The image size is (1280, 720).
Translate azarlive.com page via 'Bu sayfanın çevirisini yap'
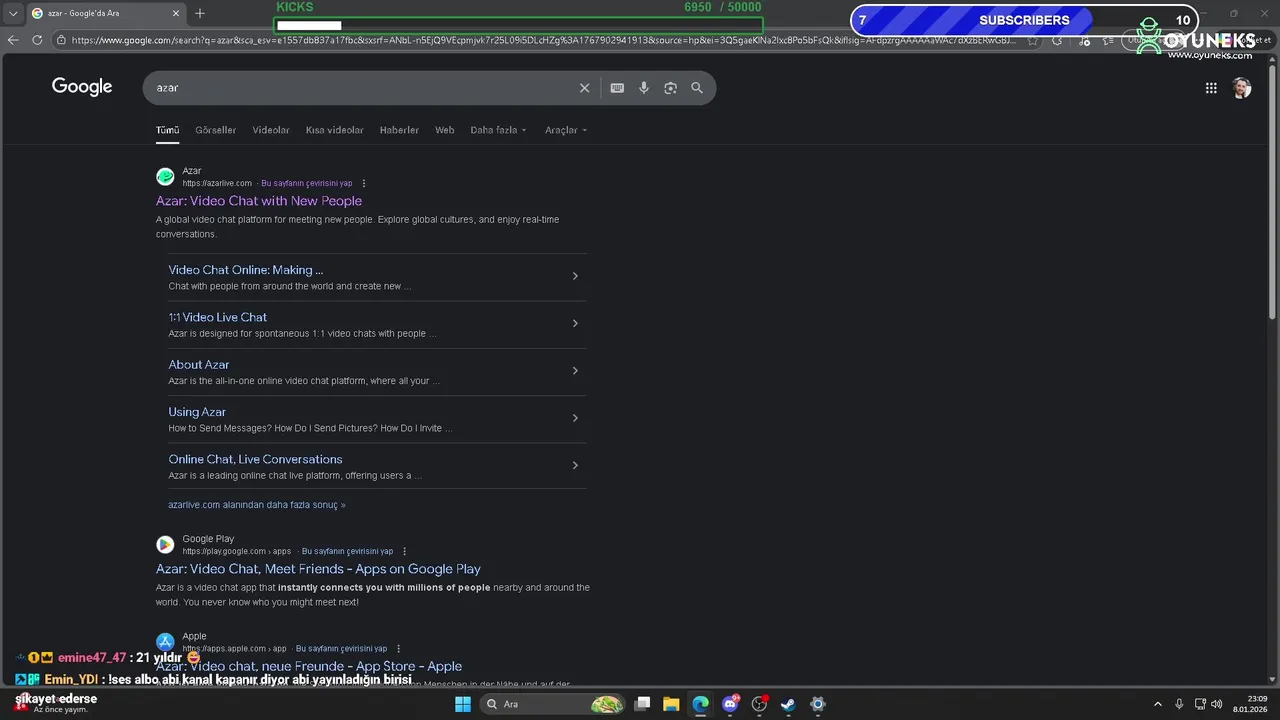pyautogui.click(x=306, y=184)
